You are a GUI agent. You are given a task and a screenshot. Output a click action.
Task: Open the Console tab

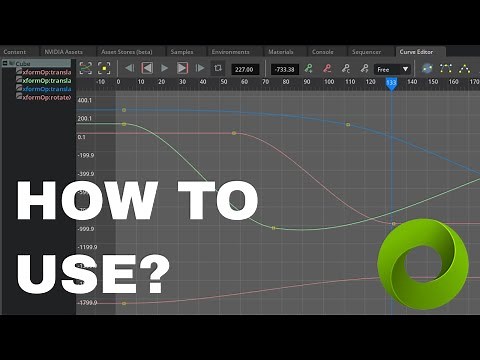323,52
